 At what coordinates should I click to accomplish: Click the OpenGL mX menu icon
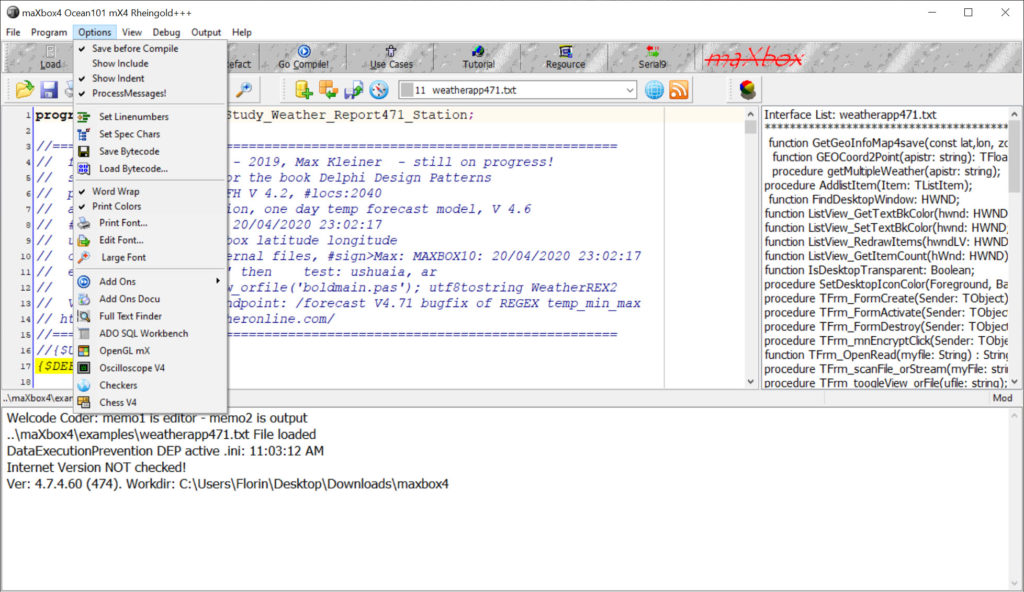coord(84,351)
